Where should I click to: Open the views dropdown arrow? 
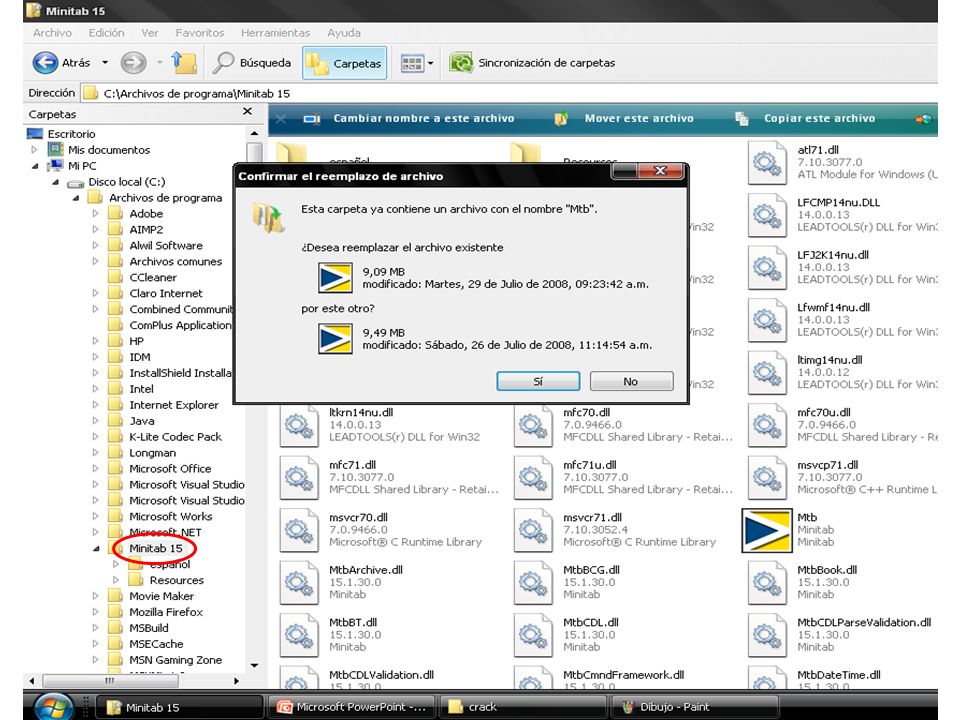(x=430, y=63)
